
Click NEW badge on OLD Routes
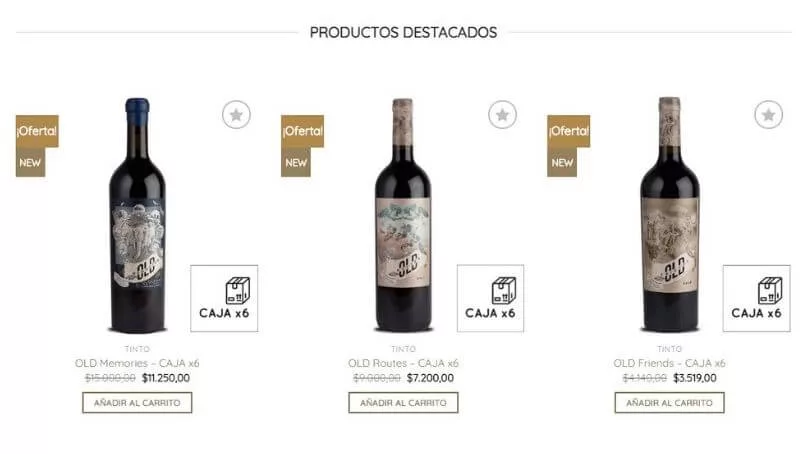(296, 163)
